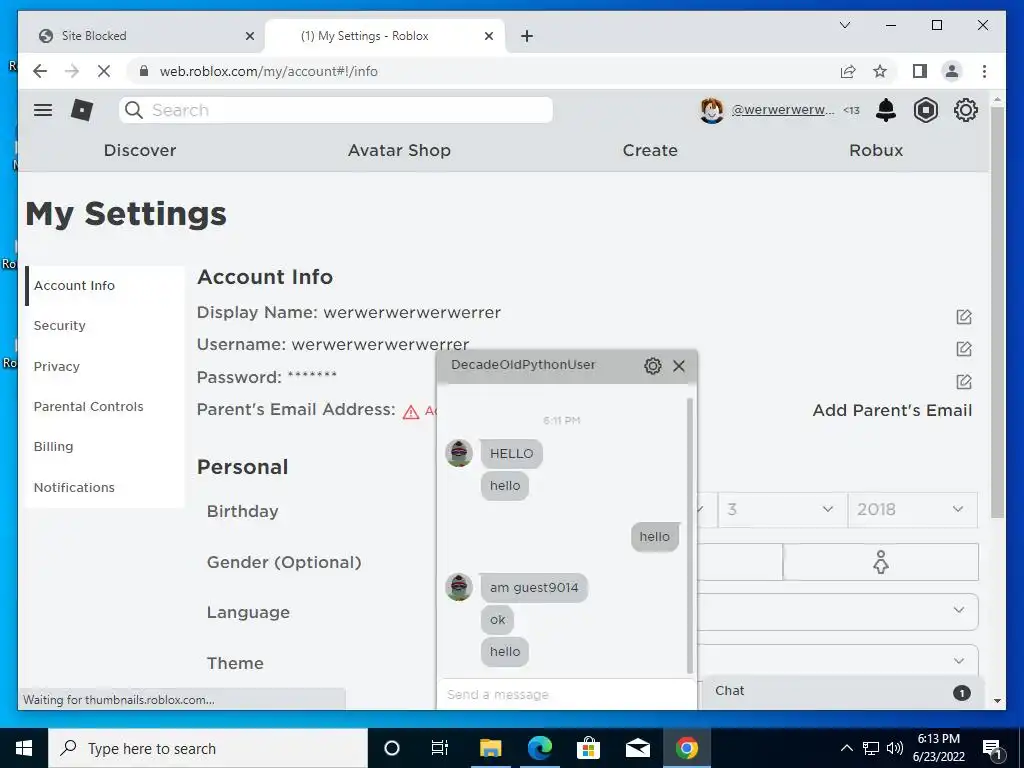Open the hamburger navigation menu
Screen dimensions: 1024x768
click(43, 110)
